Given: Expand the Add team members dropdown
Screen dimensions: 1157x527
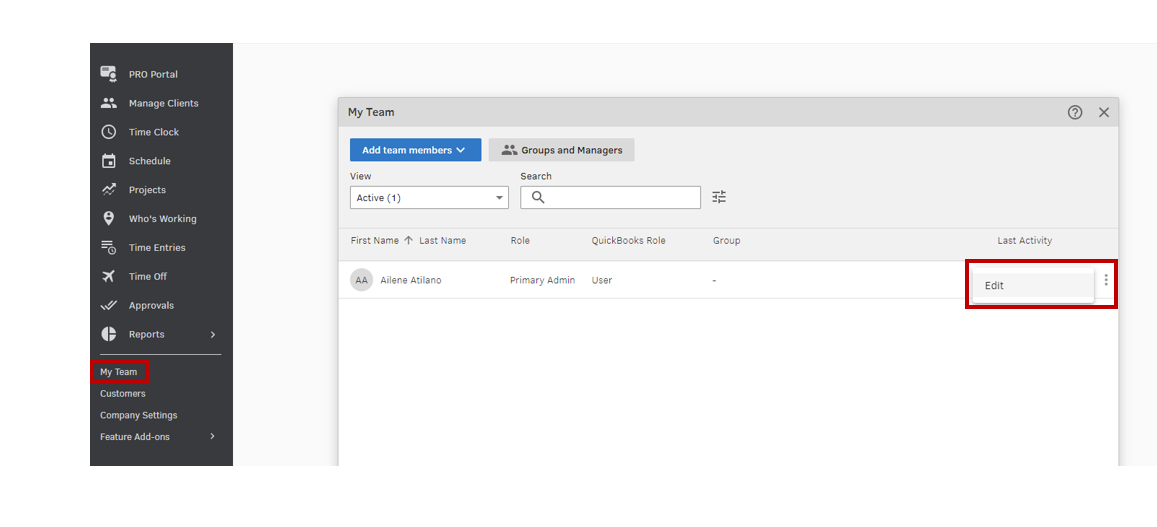Looking at the screenshot, I should (415, 150).
